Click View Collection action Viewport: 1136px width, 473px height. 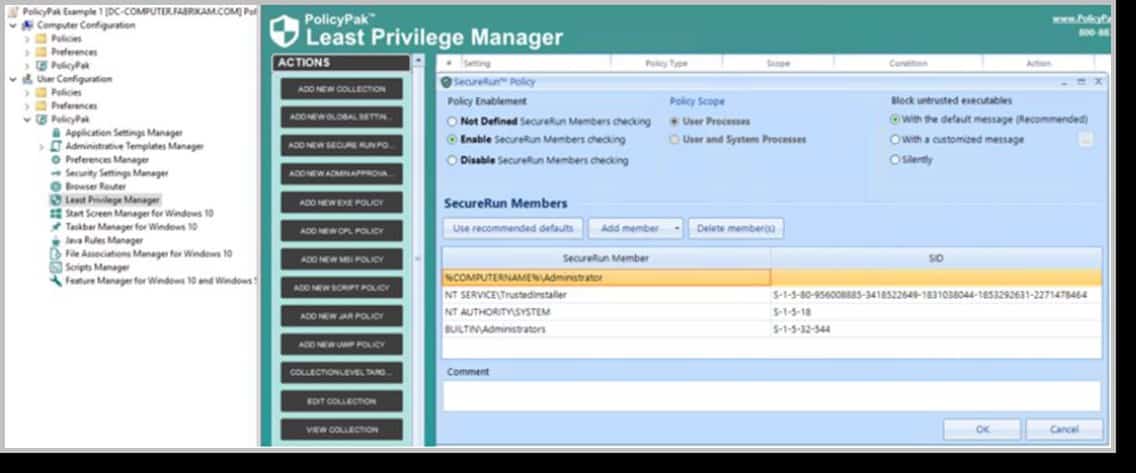click(x=341, y=430)
